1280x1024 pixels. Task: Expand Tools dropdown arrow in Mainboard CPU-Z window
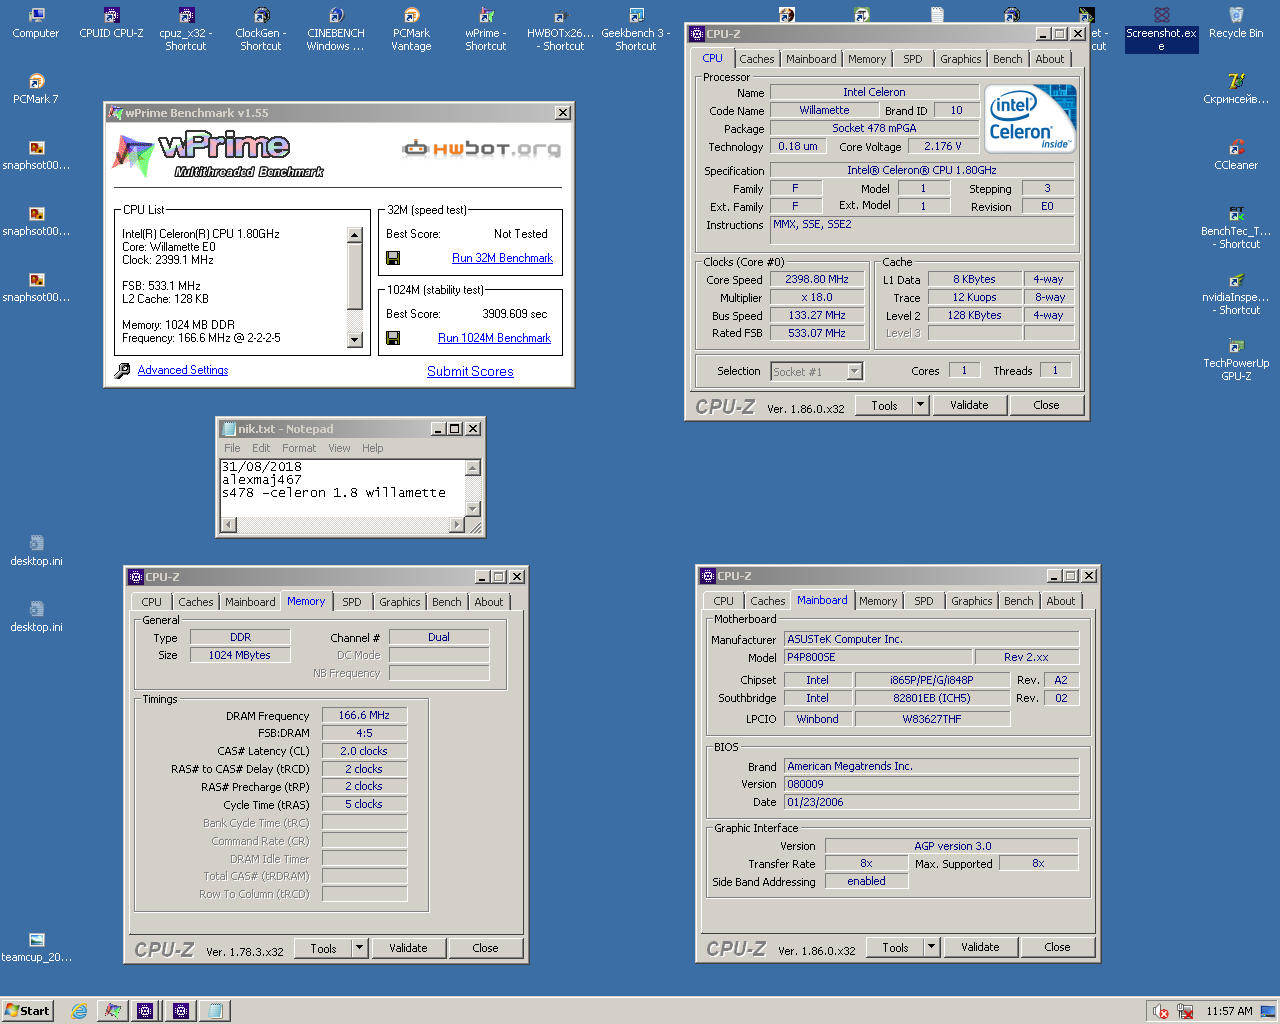931,947
